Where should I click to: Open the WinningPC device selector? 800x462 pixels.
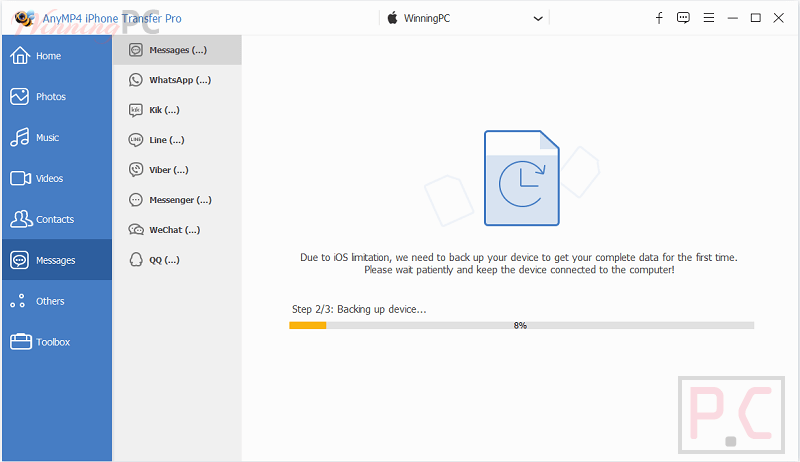(464, 18)
